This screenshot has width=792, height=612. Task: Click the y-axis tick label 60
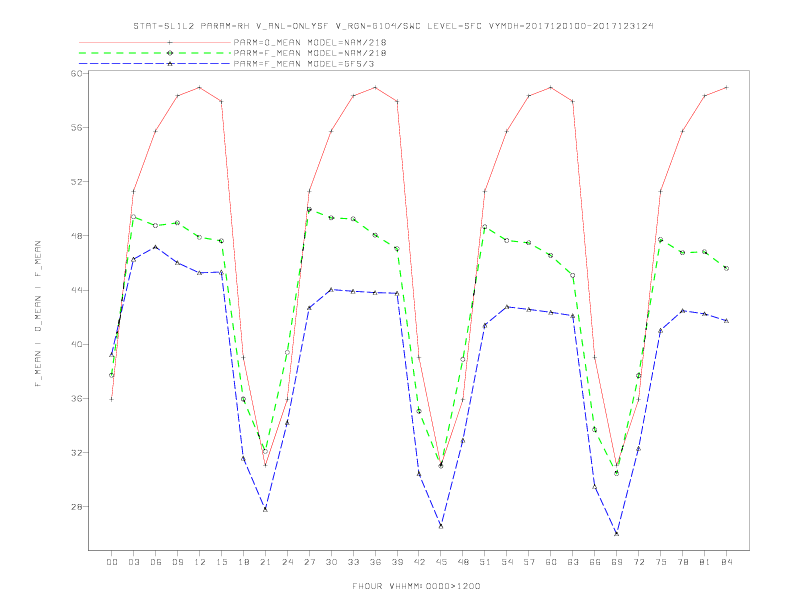(76, 74)
